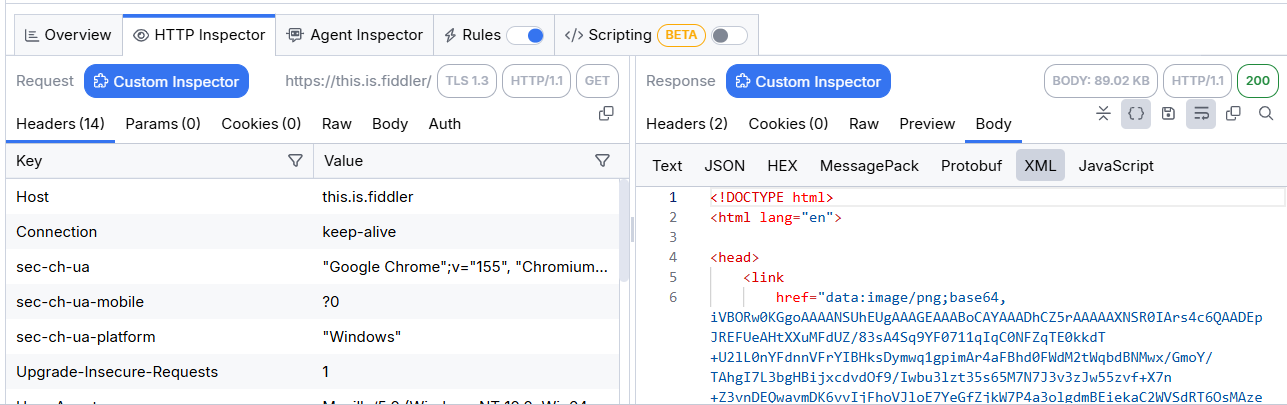Click the <!DOCTYPE html> code line

point(772,197)
